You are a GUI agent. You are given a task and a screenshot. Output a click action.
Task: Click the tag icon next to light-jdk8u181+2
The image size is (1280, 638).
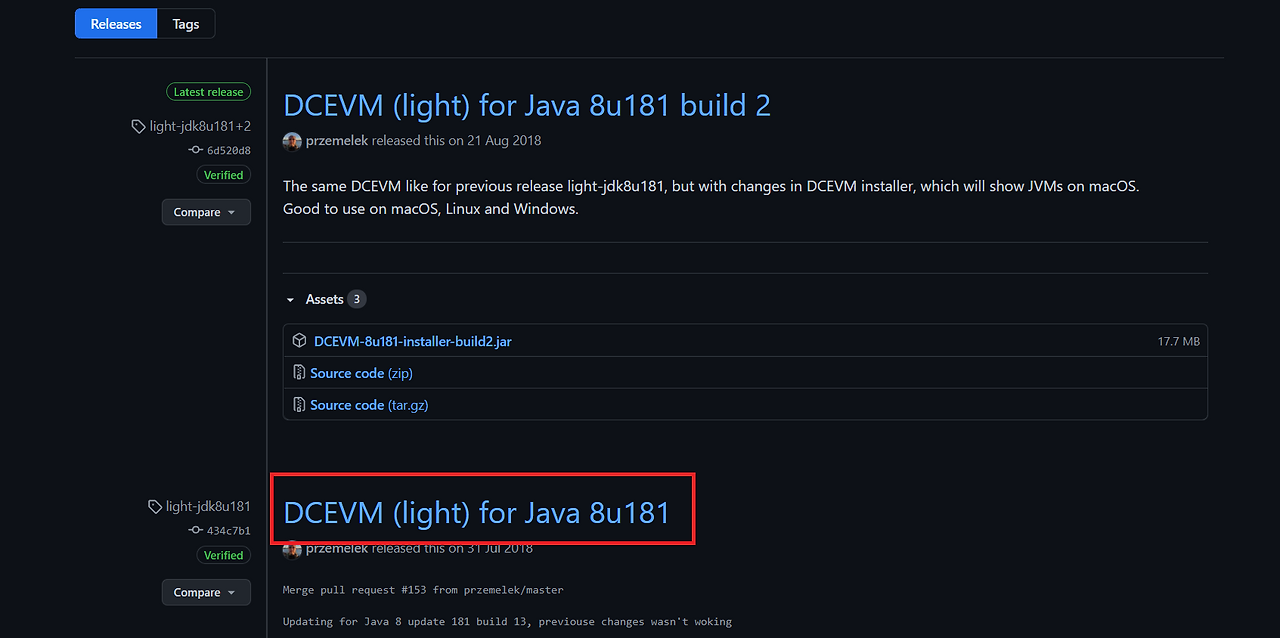point(139,125)
